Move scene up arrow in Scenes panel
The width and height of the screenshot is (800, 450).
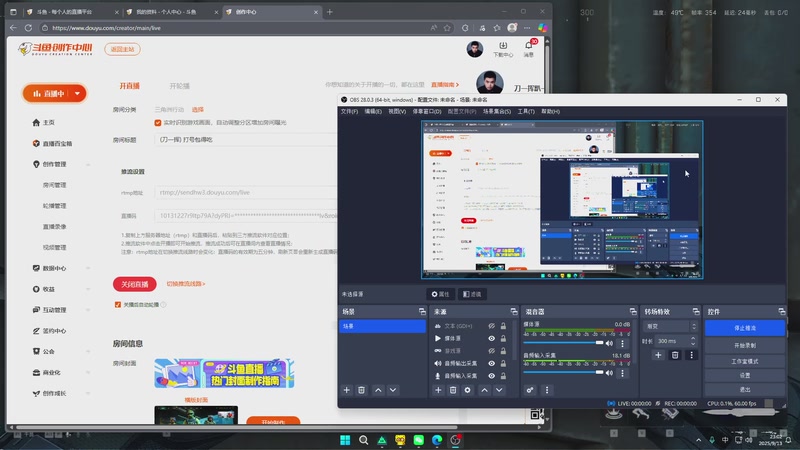click(x=378, y=390)
